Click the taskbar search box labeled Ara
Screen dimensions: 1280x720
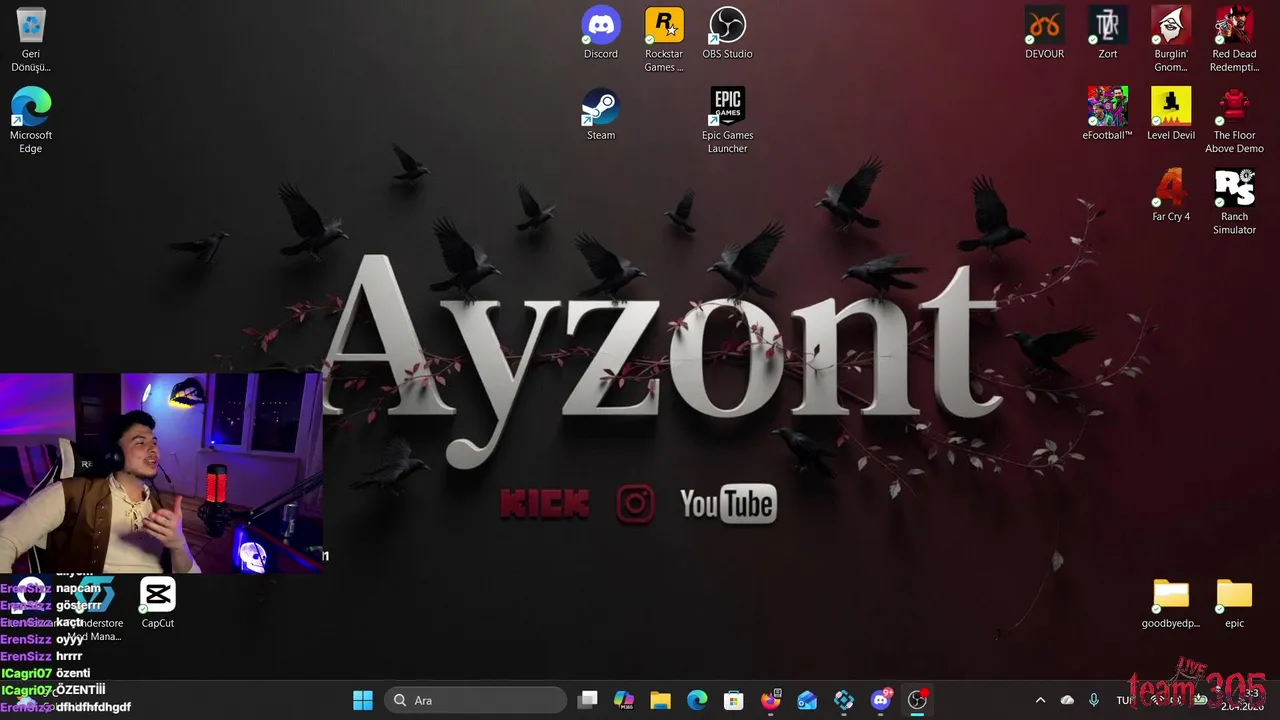pyautogui.click(x=476, y=700)
